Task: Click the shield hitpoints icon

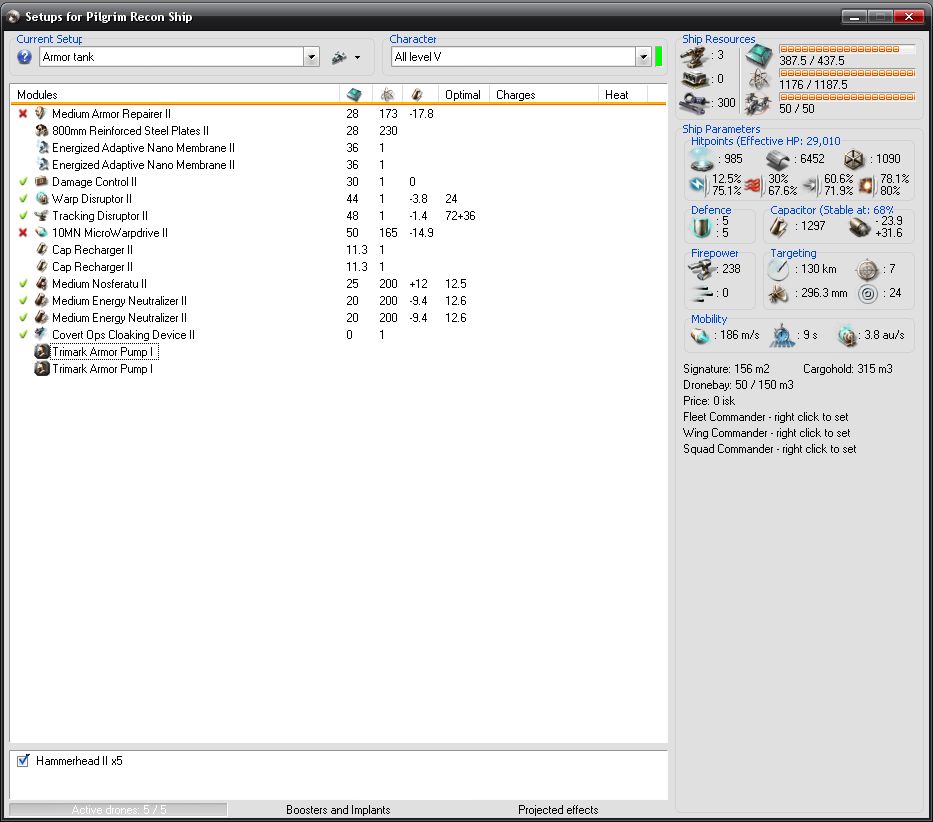Action: pyautogui.click(x=702, y=159)
